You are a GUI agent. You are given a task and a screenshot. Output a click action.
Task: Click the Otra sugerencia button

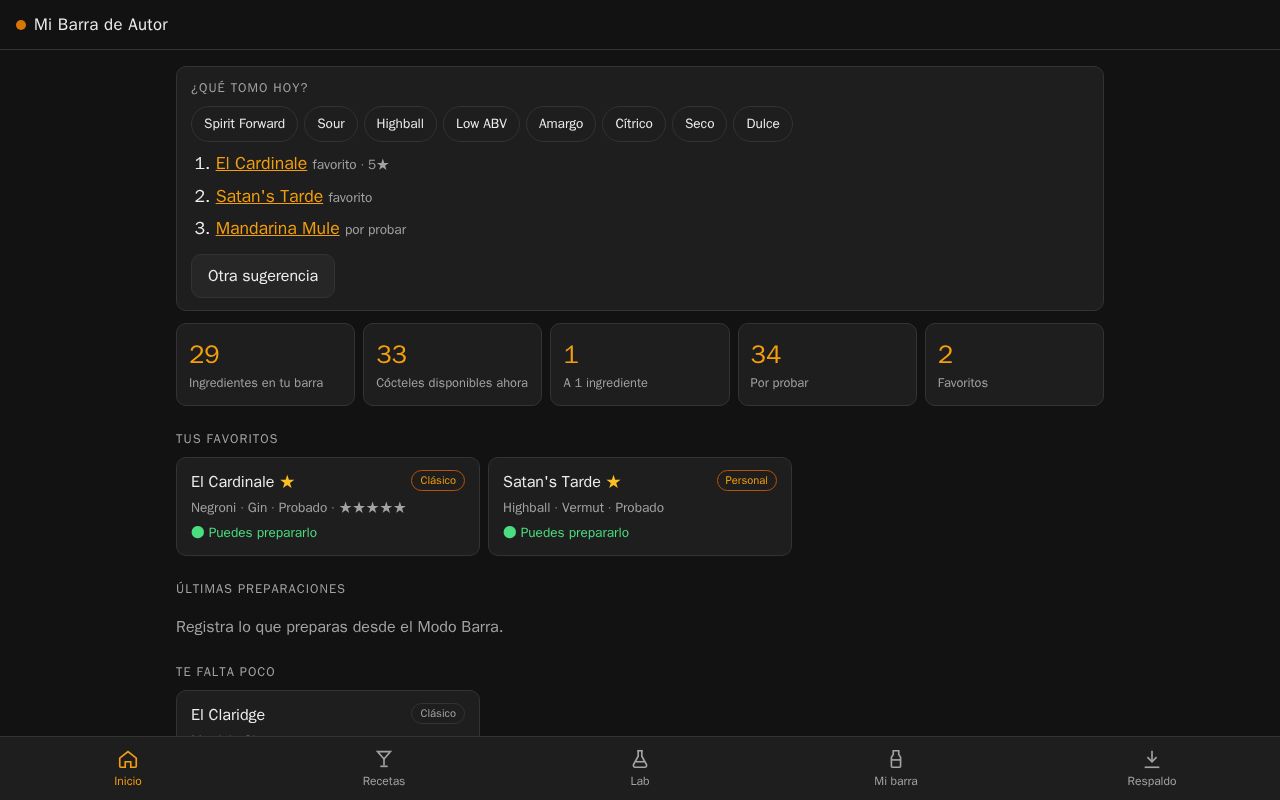pyautogui.click(x=263, y=276)
